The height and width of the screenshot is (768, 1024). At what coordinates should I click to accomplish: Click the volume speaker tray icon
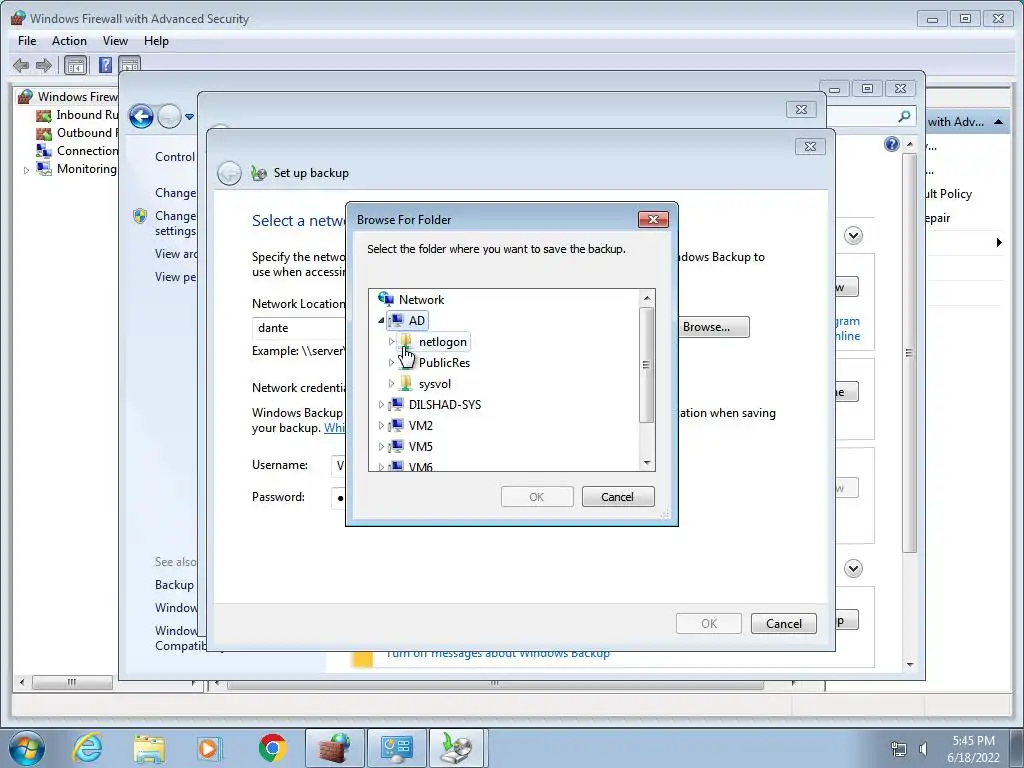click(x=923, y=748)
